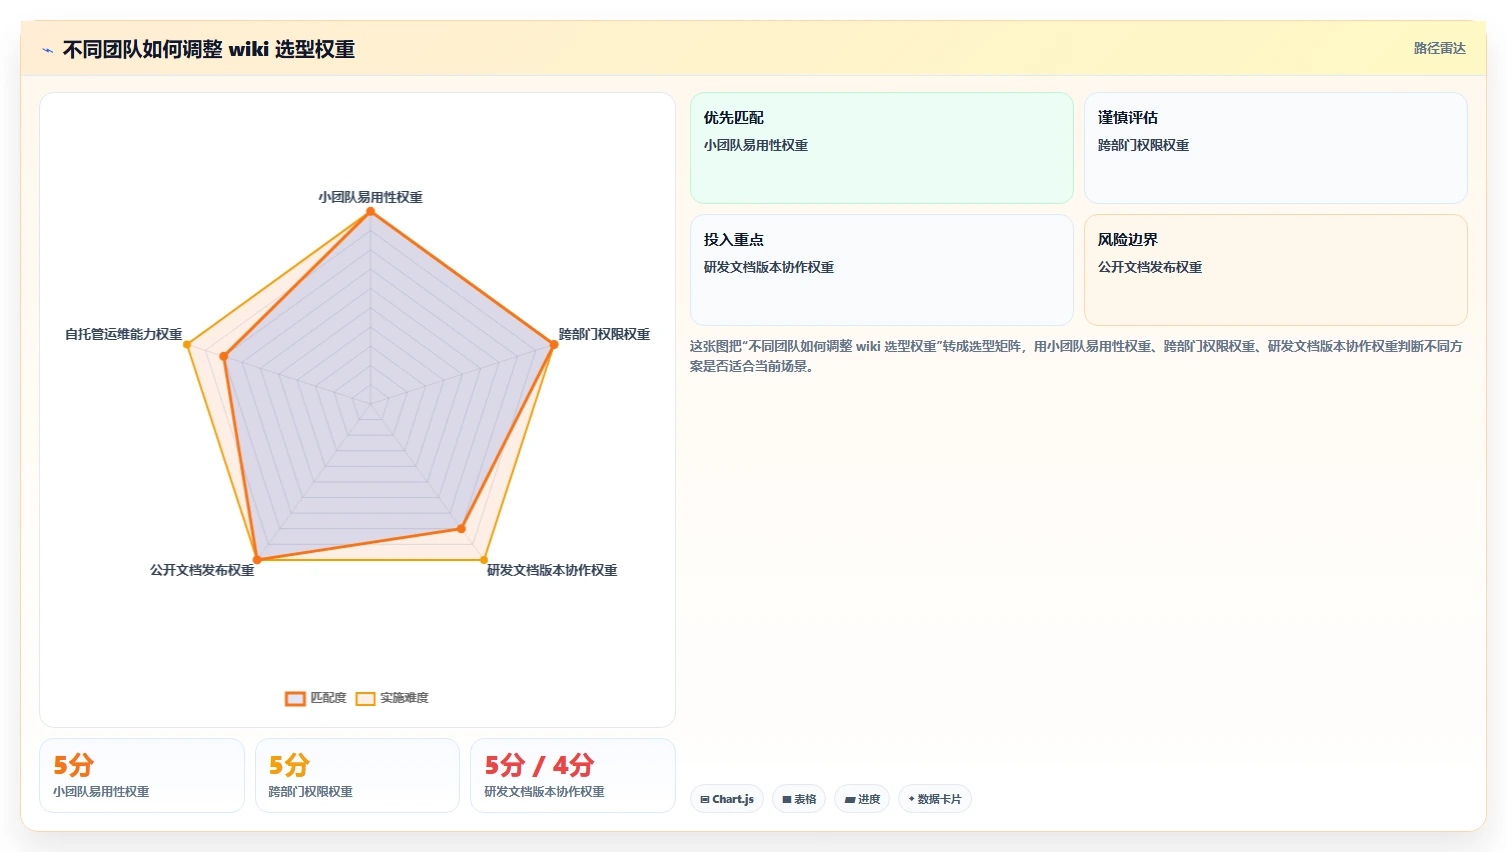Click the 跨部门权限权重 radar axis label
Image resolution: width=1507 pixels, height=852 pixels.
point(604,334)
